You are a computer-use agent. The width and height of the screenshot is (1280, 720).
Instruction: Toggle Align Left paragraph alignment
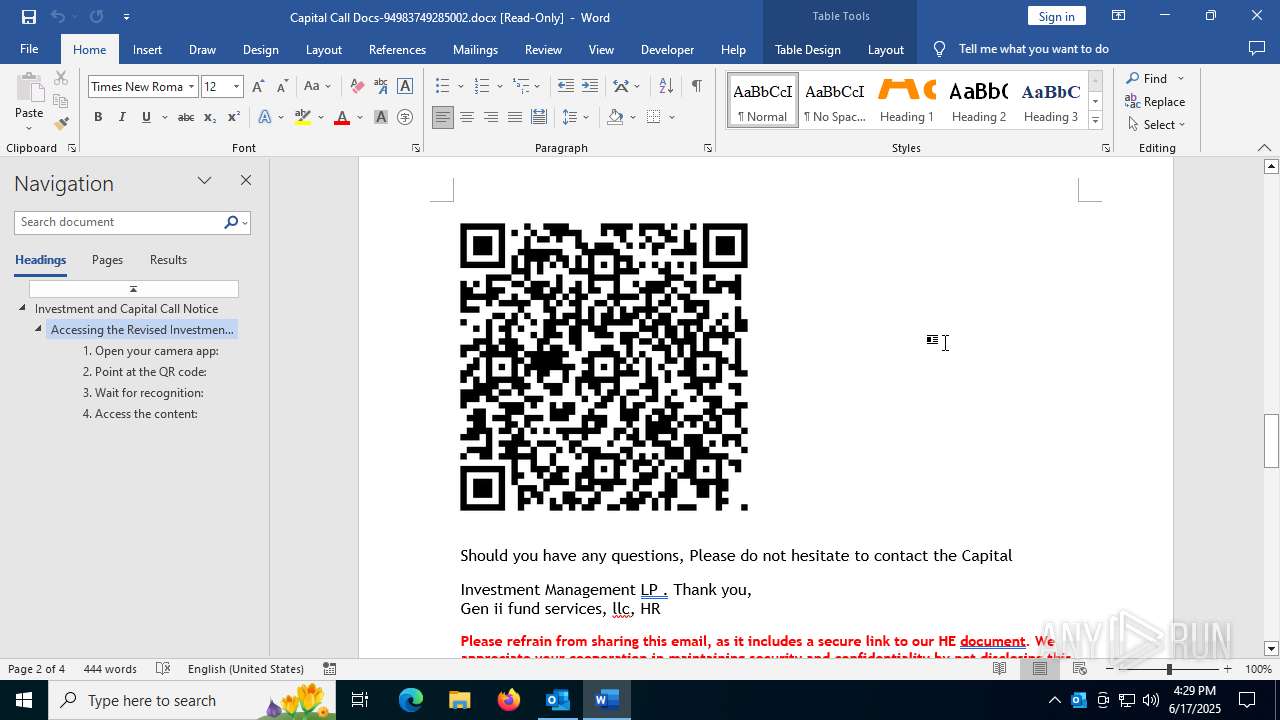tap(442, 117)
